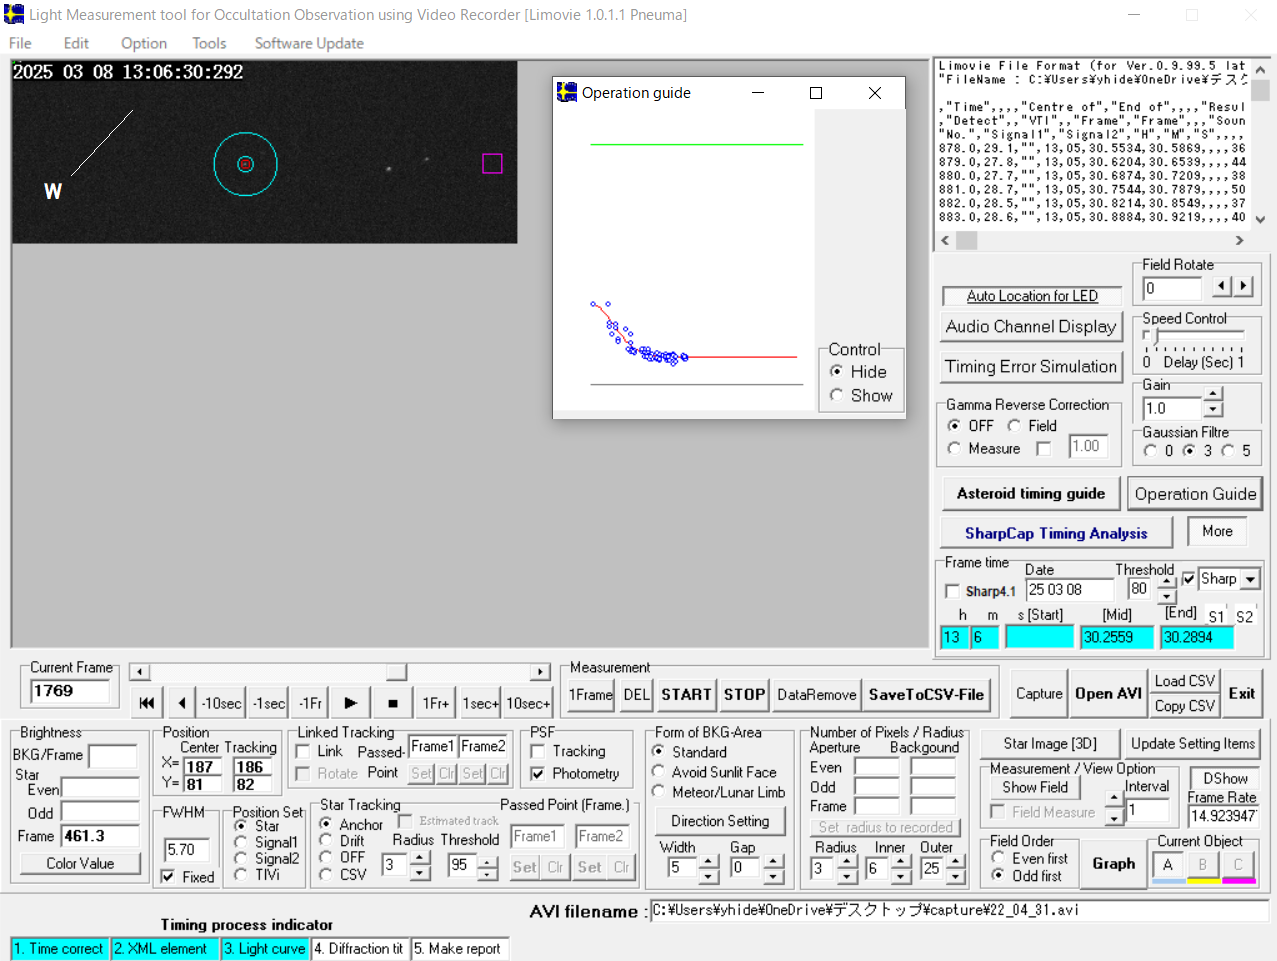Open the Sharp dropdown list

[x=1250, y=579]
